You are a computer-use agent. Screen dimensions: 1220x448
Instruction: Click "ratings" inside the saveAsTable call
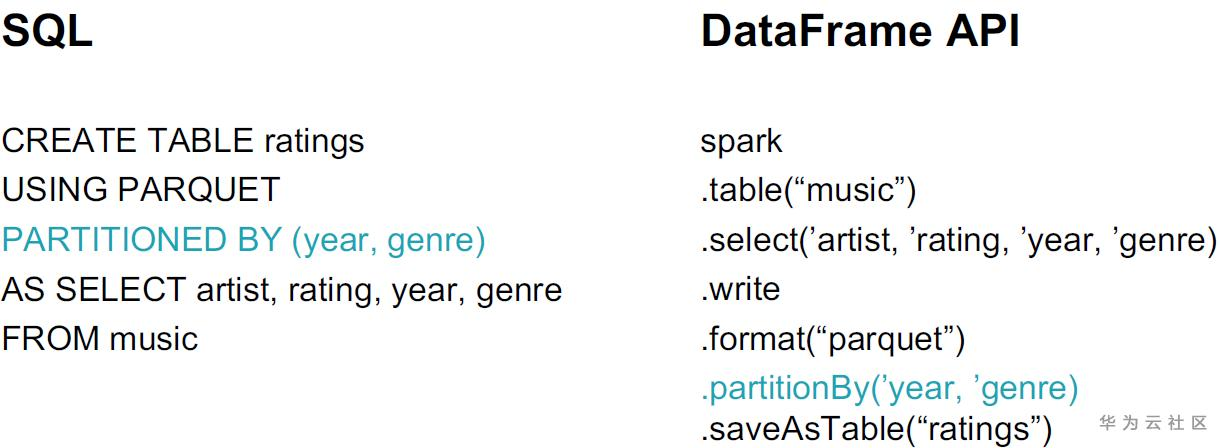pyautogui.click(x=978, y=429)
